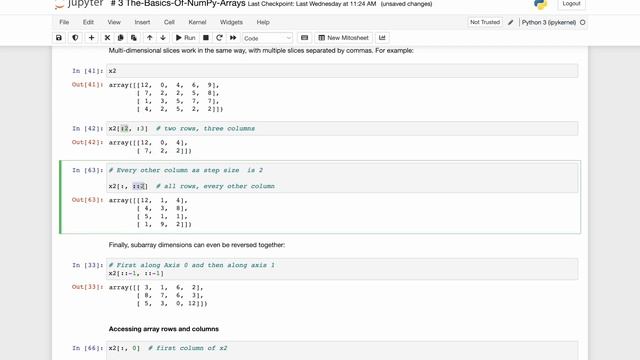Cut selected cells with scissors icon
The width and height of the screenshot is (640, 360).
pos(107,38)
